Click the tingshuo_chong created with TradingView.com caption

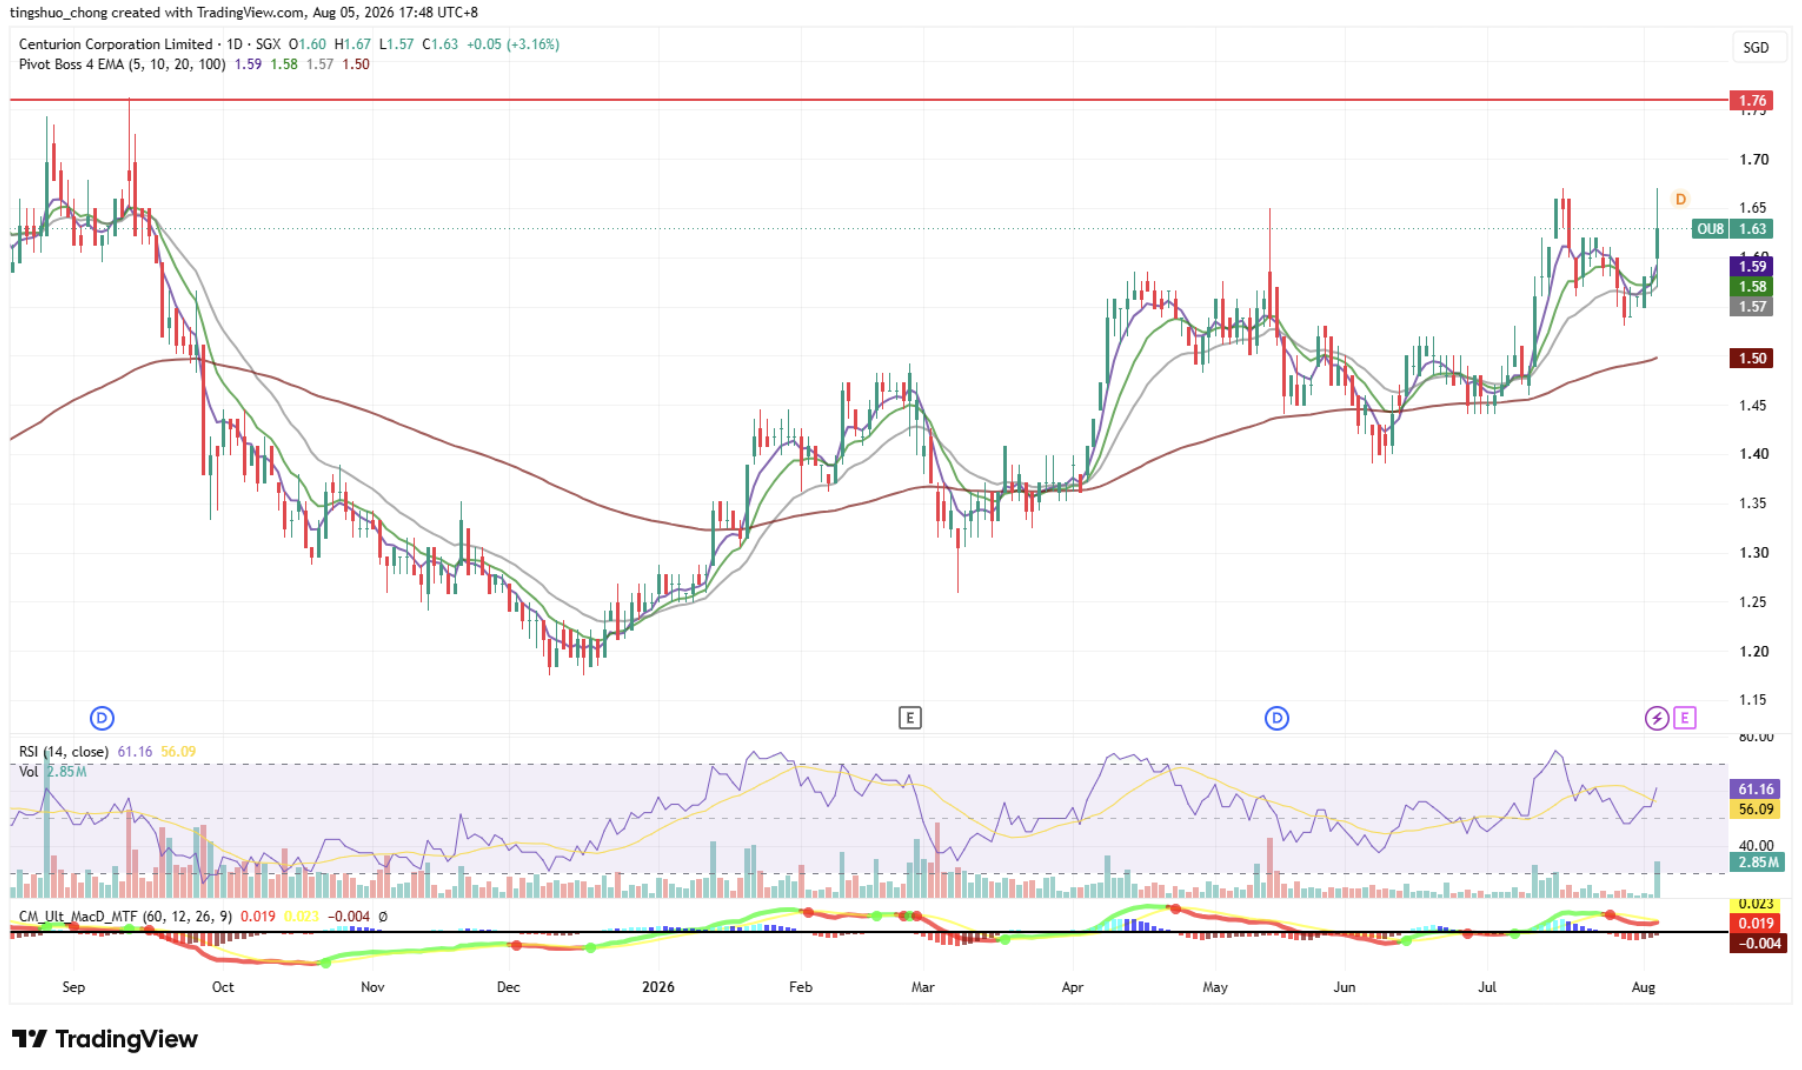coord(244,13)
